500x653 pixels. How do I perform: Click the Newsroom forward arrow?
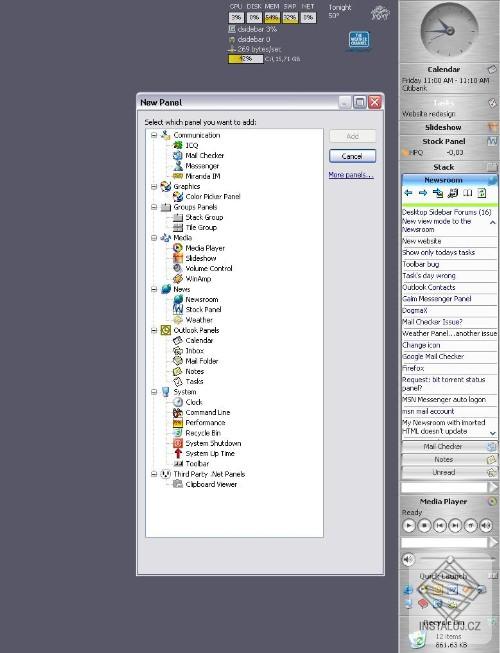coord(423,193)
